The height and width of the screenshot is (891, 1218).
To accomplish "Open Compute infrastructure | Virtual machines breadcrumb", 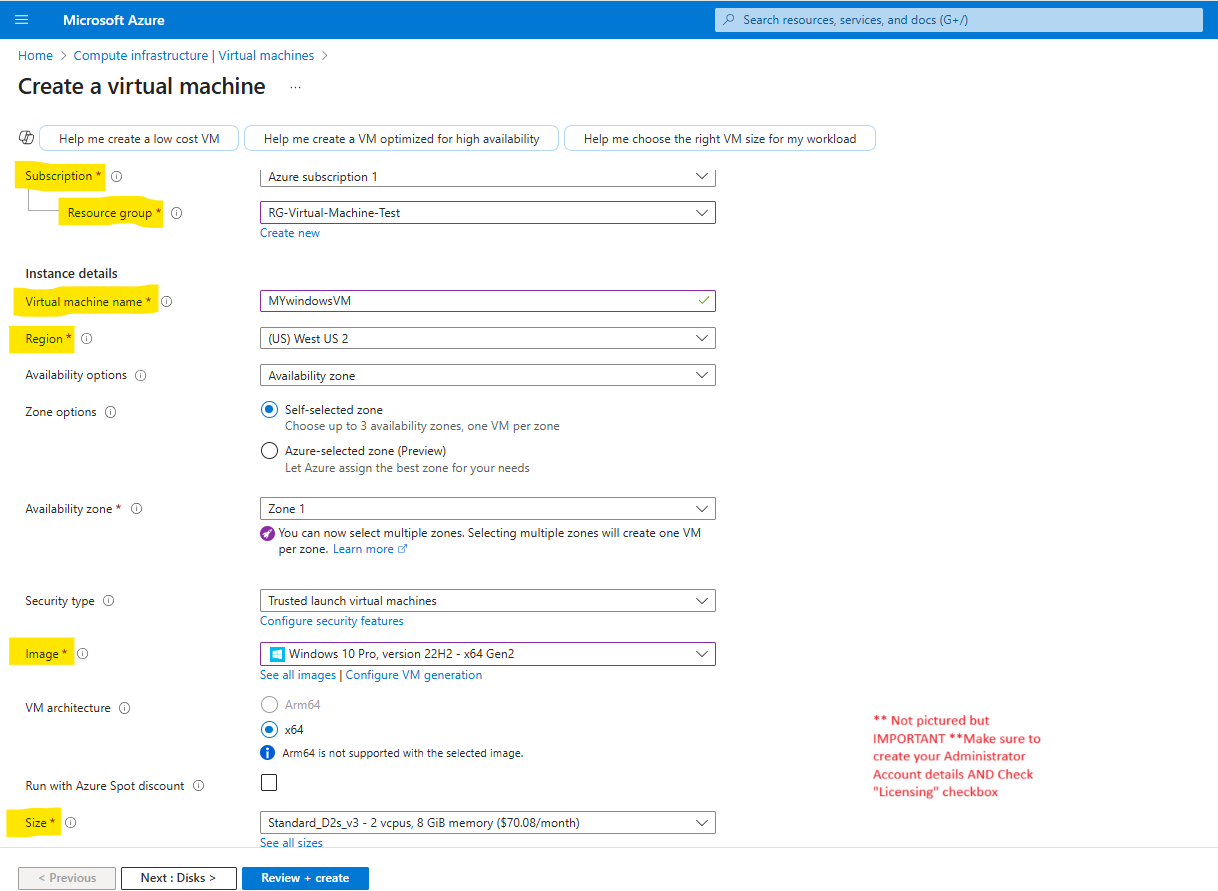I will (194, 56).
